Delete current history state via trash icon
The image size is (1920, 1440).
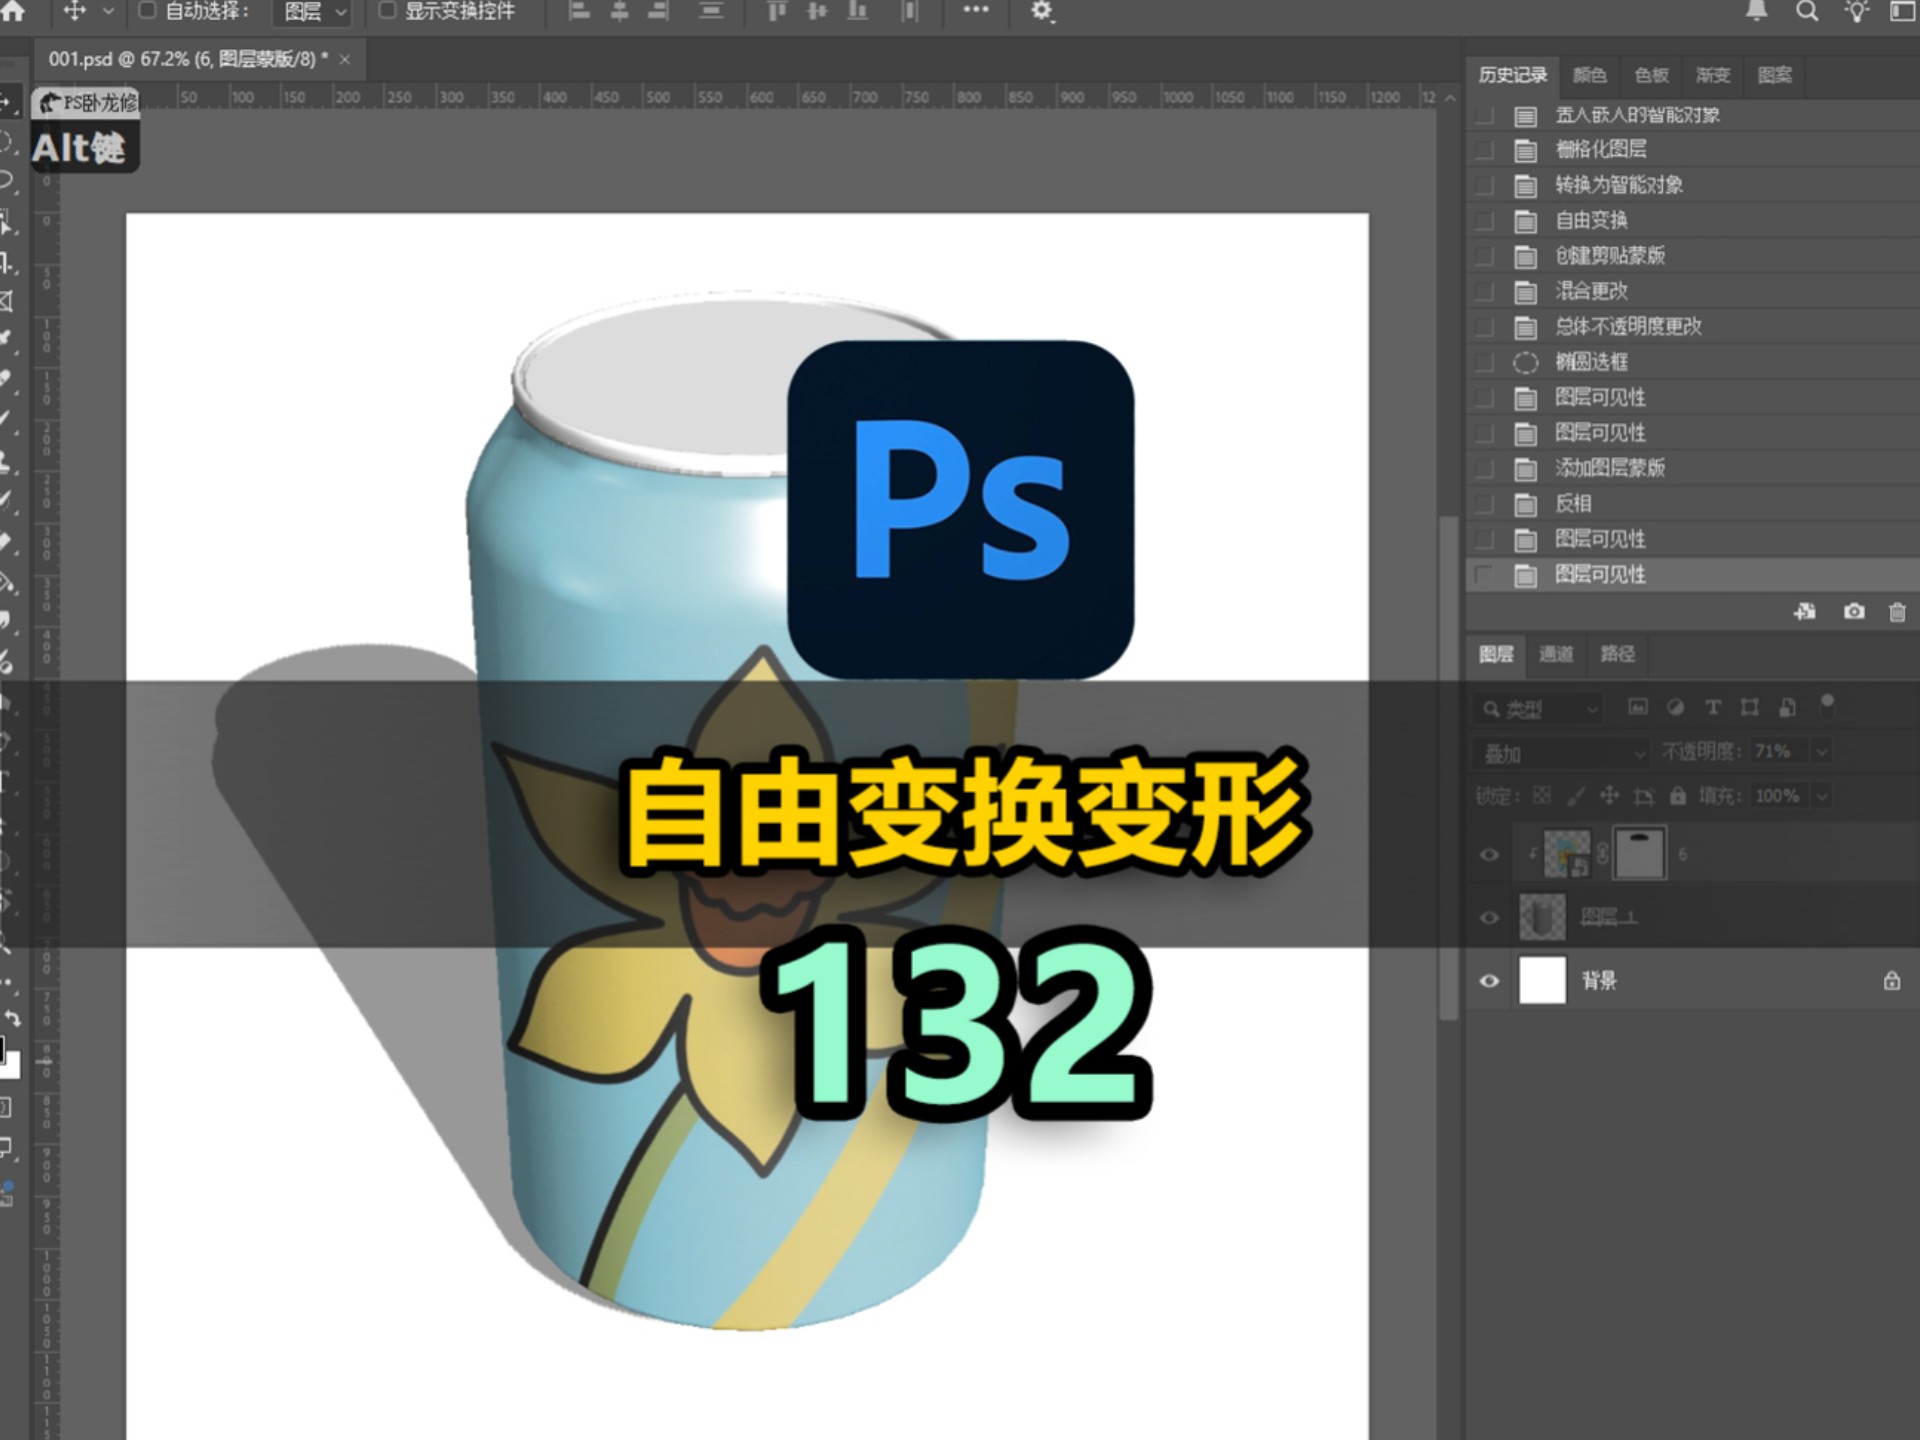click(x=1896, y=612)
